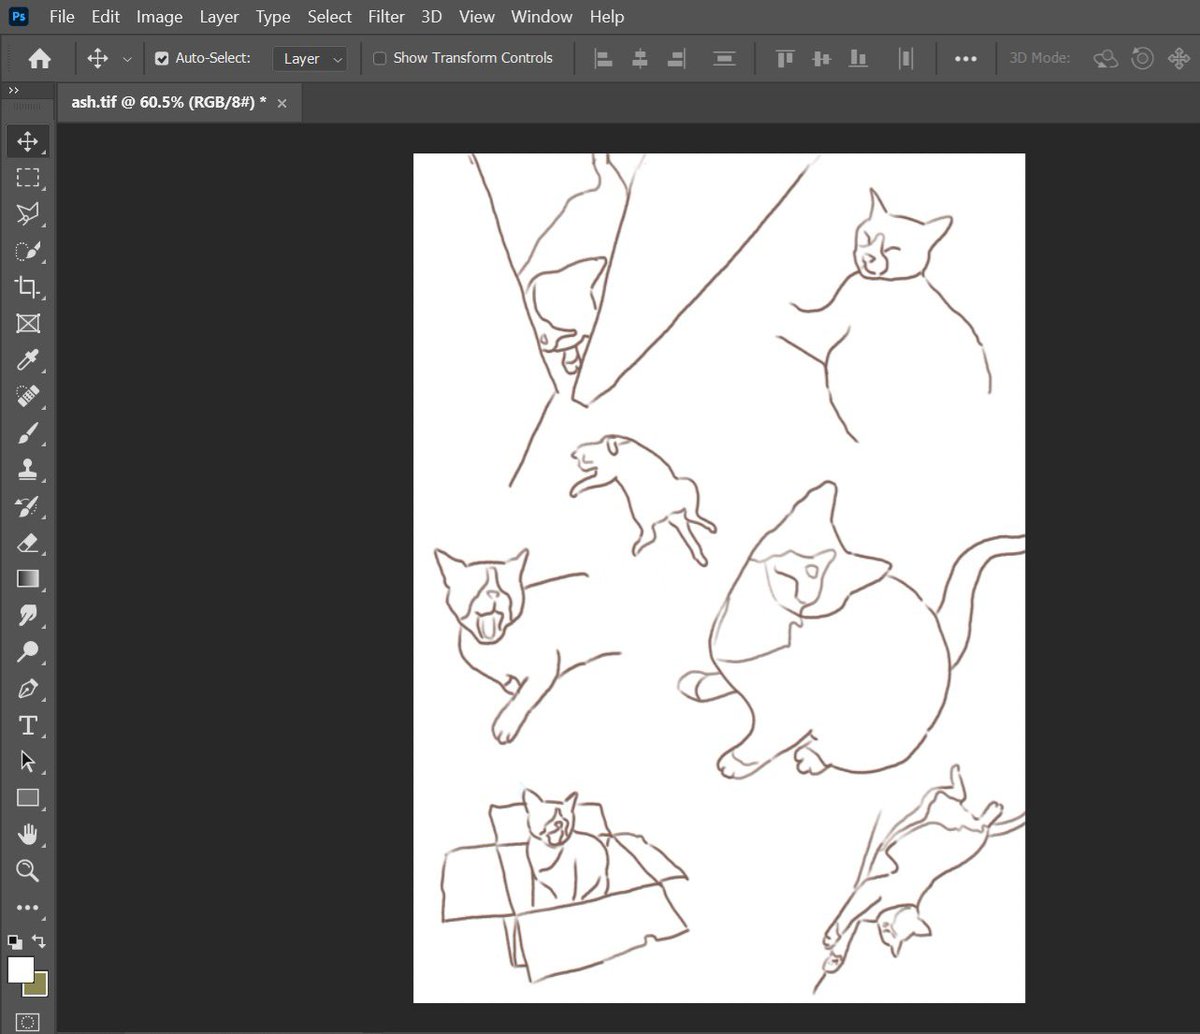Select the Rectangular Marquee tool
The height and width of the screenshot is (1034, 1200).
(27, 178)
